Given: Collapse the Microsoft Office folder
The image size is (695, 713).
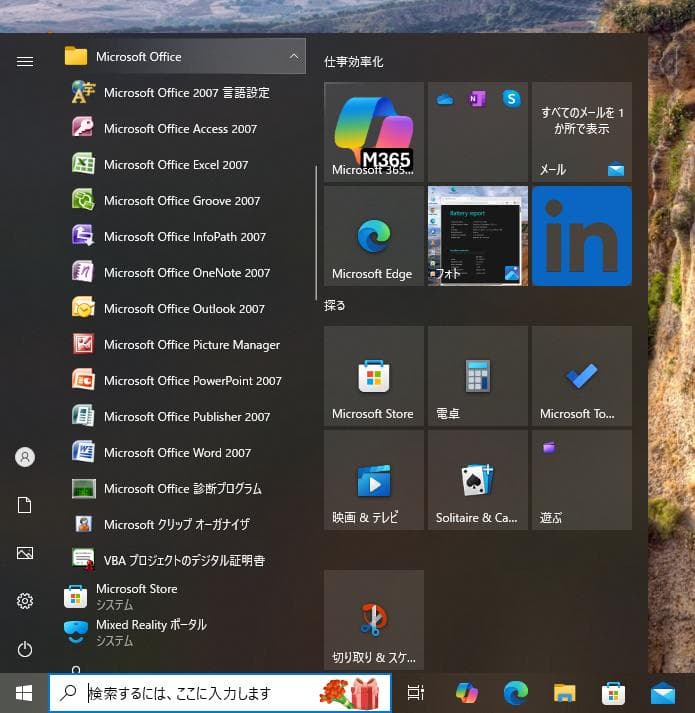Looking at the screenshot, I should (184, 56).
